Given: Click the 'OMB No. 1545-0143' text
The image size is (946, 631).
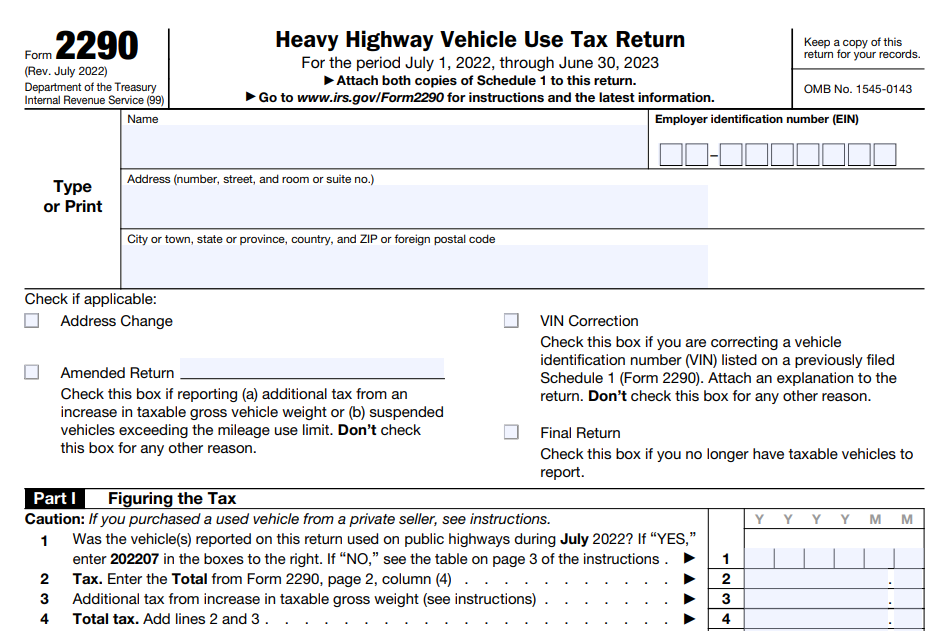Looking at the screenshot, I should pyautogui.click(x=858, y=89).
